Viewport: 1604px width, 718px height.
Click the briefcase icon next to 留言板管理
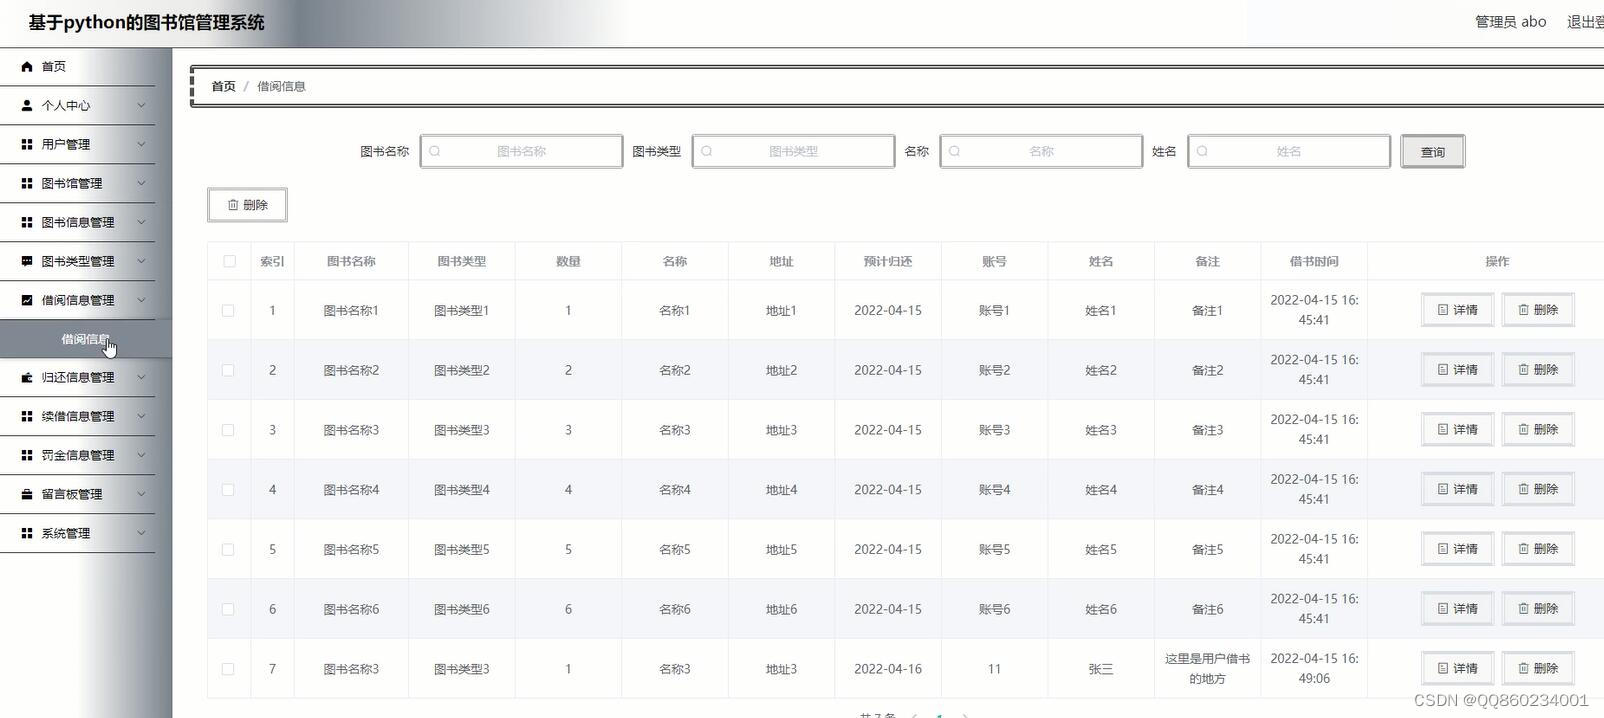point(27,494)
